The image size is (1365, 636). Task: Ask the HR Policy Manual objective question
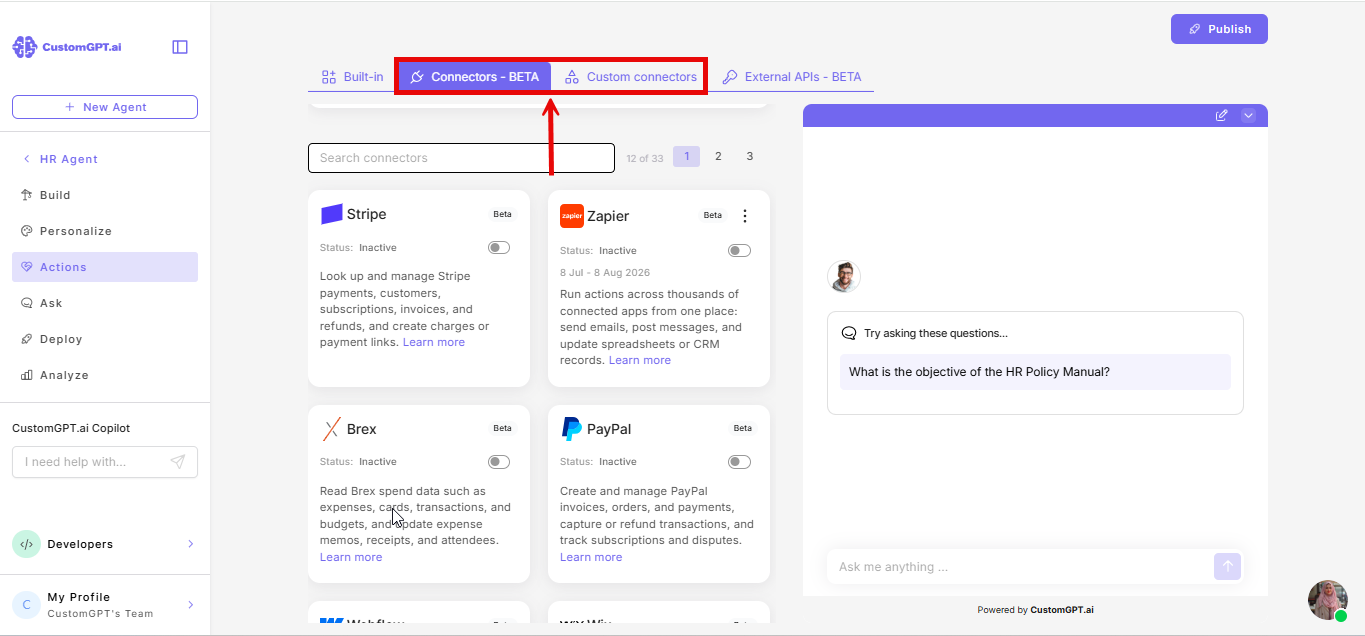point(1035,372)
